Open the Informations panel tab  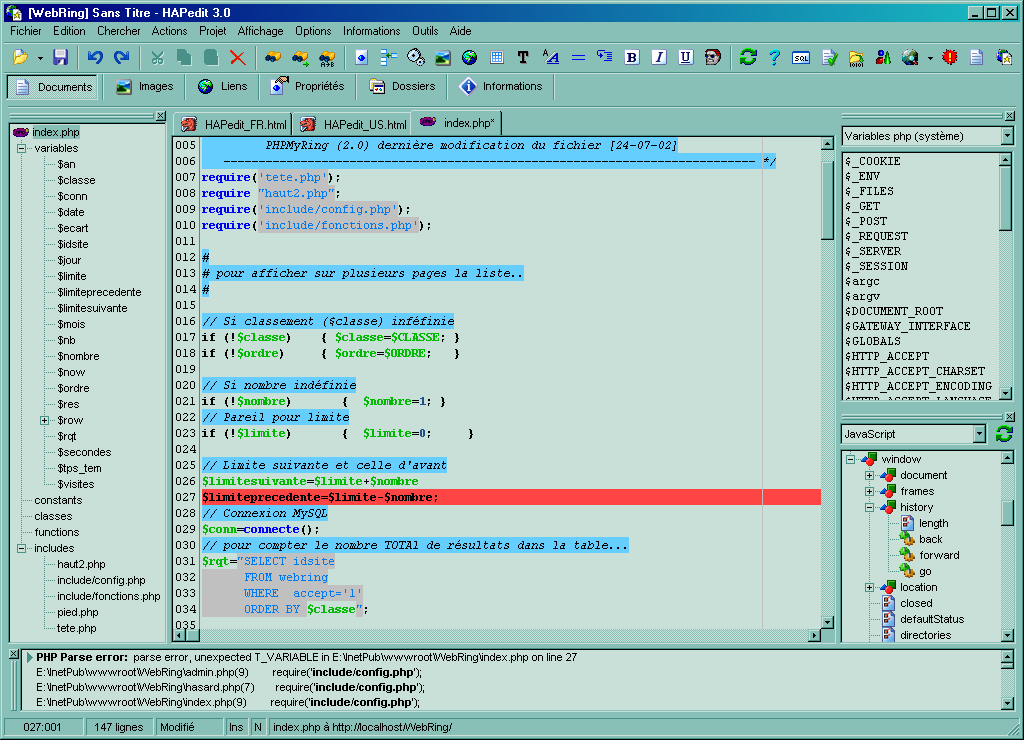pos(501,86)
